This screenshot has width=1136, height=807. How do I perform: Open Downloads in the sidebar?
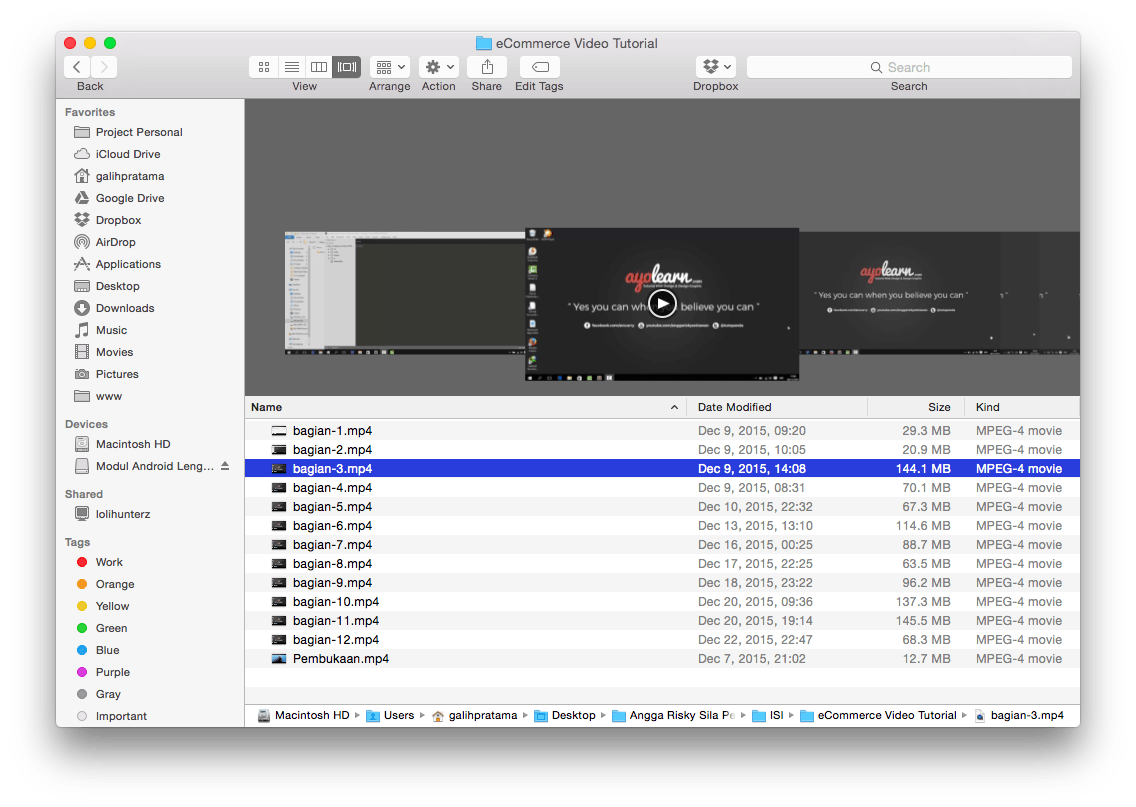pos(114,308)
